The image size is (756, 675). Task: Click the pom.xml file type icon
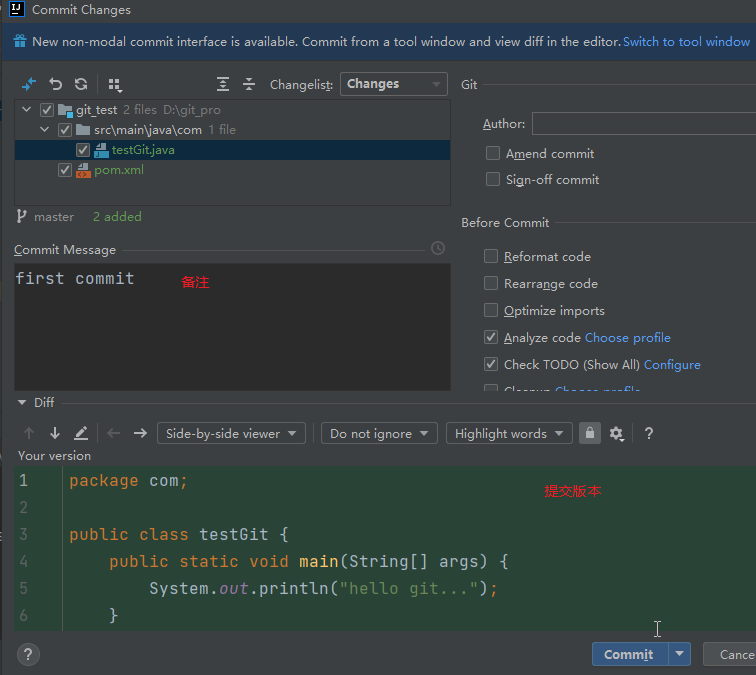click(x=83, y=170)
